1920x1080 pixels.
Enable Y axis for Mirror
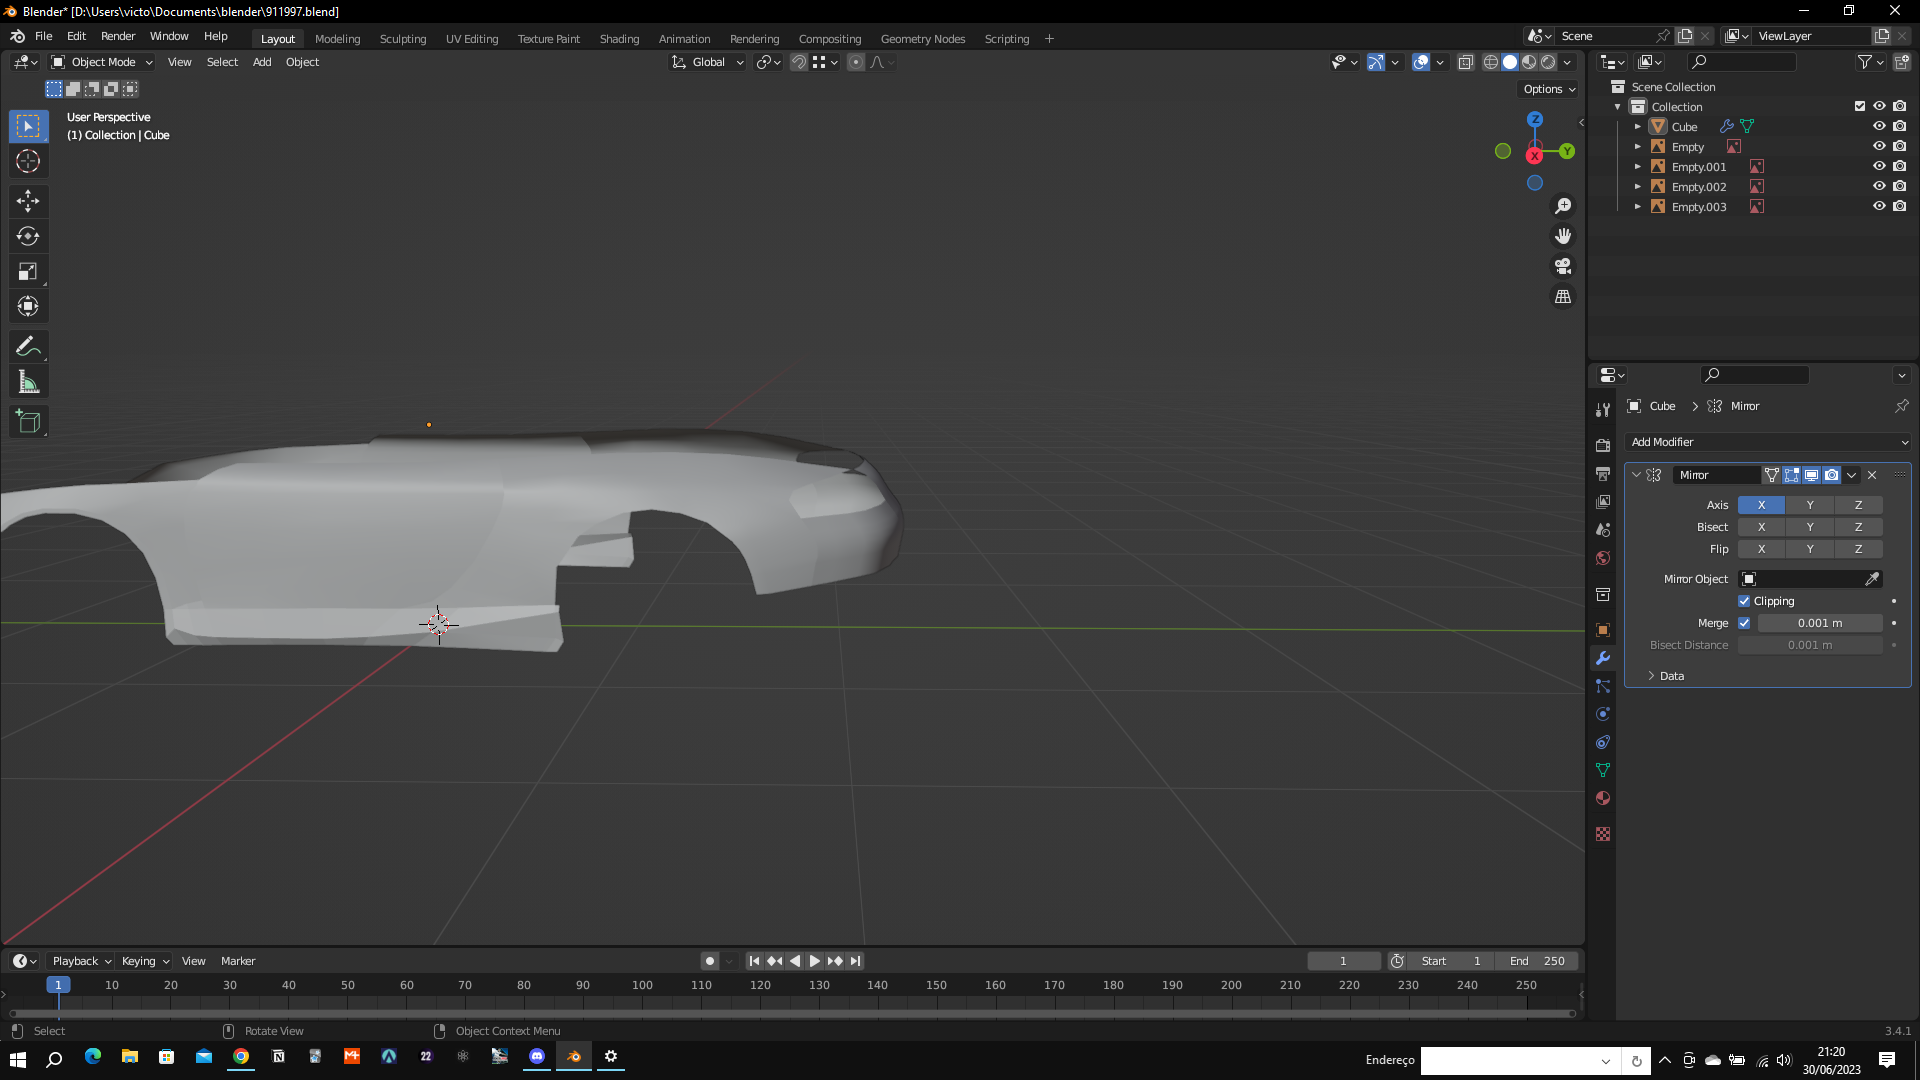pyautogui.click(x=1810, y=505)
